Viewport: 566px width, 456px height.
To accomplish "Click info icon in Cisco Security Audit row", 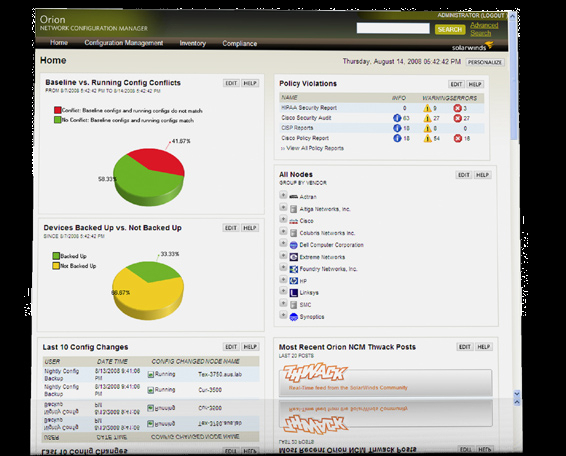I will 397,118.
